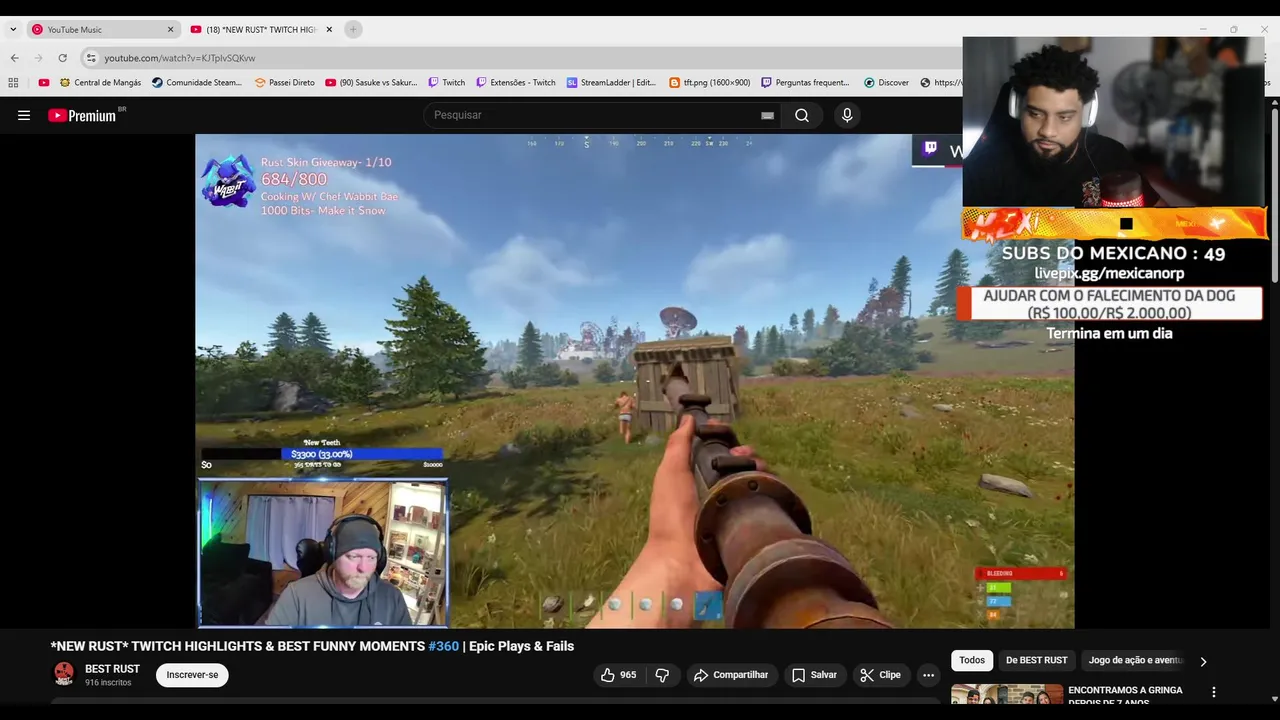Open BEST RUST channel name link
1280x720 pixels.
click(112, 669)
